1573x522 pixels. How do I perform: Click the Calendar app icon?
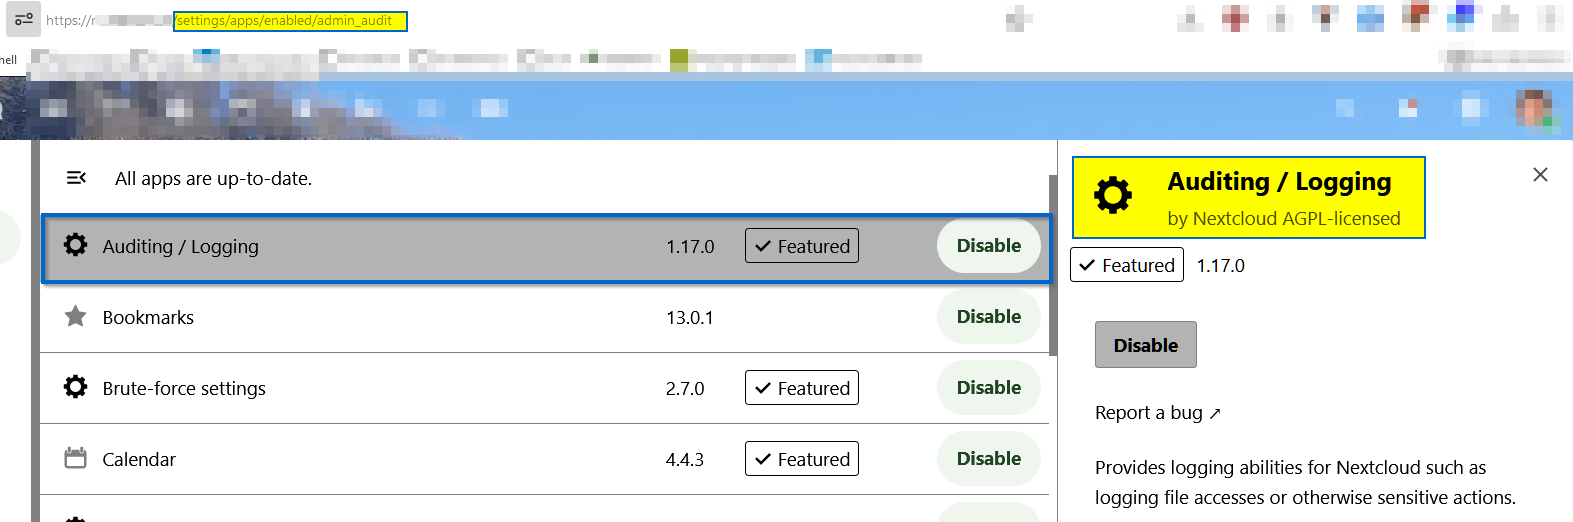click(75, 459)
